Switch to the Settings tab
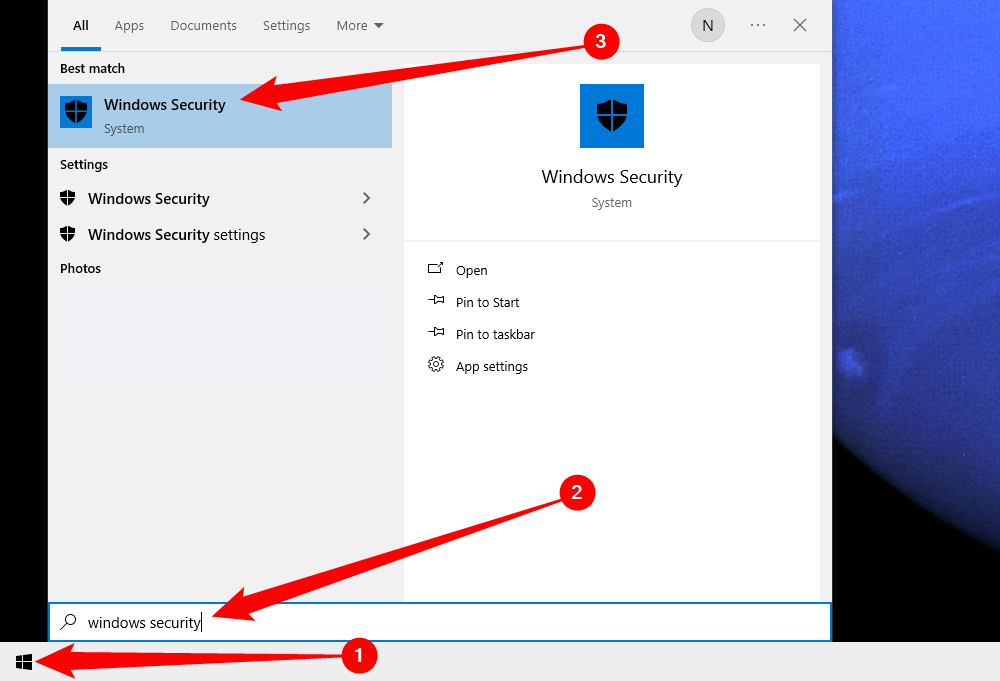This screenshot has width=1000, height=681. (286, 25)
